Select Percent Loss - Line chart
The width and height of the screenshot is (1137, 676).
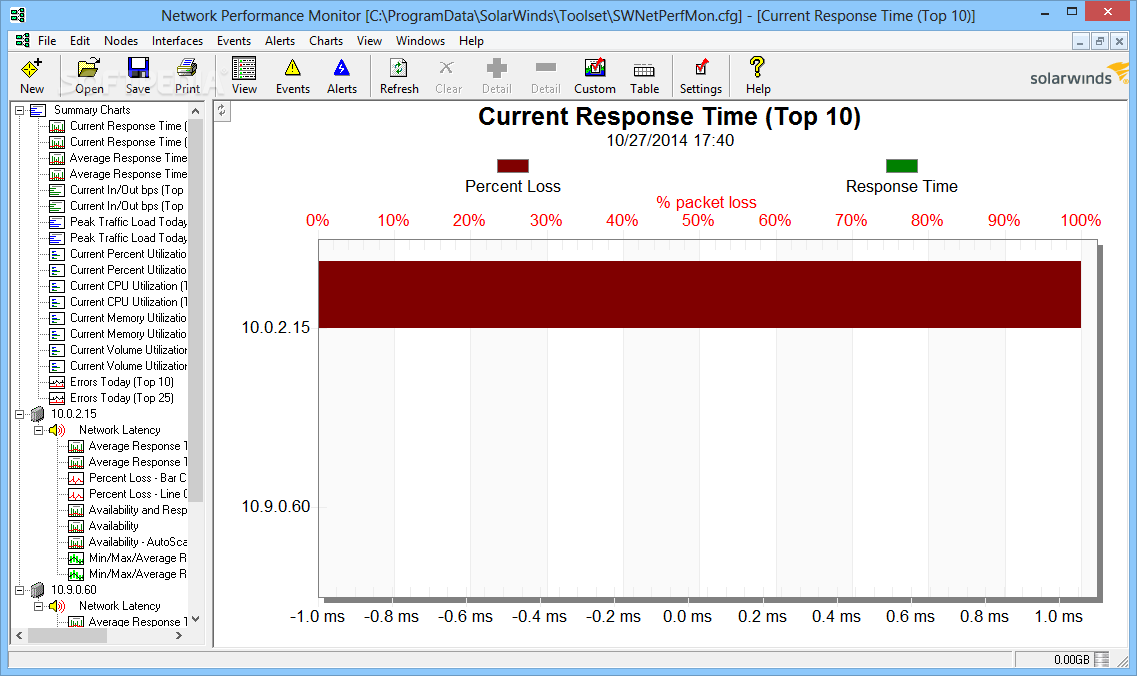pos(138,494)
